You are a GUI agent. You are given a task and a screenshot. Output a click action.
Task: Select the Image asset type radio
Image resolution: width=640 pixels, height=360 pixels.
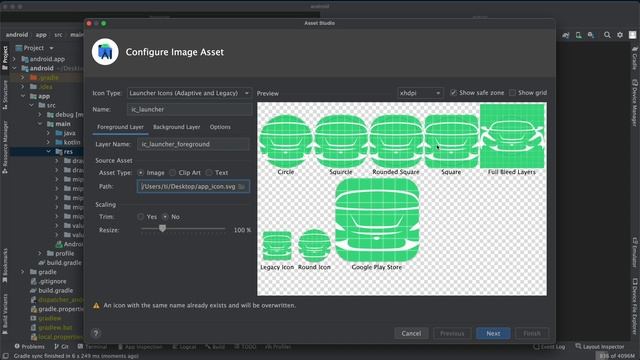pyautogui.click(x=141, y=173)
